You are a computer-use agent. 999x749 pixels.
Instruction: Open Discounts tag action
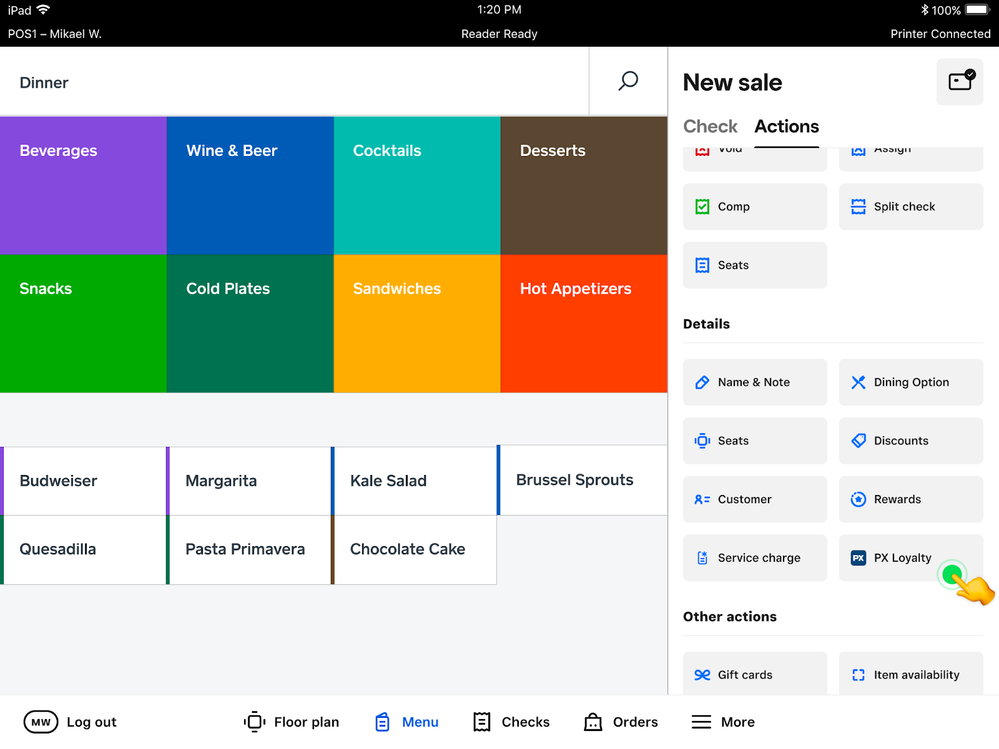[910, 441]
